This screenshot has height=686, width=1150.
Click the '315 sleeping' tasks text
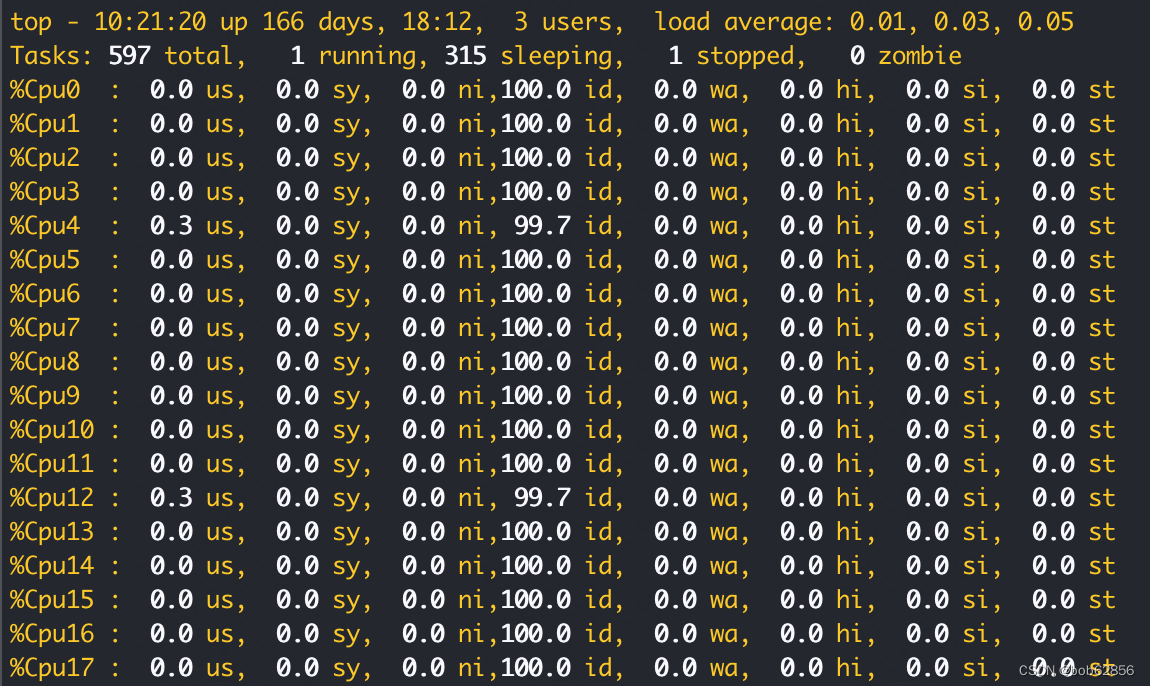coord(528,56)
